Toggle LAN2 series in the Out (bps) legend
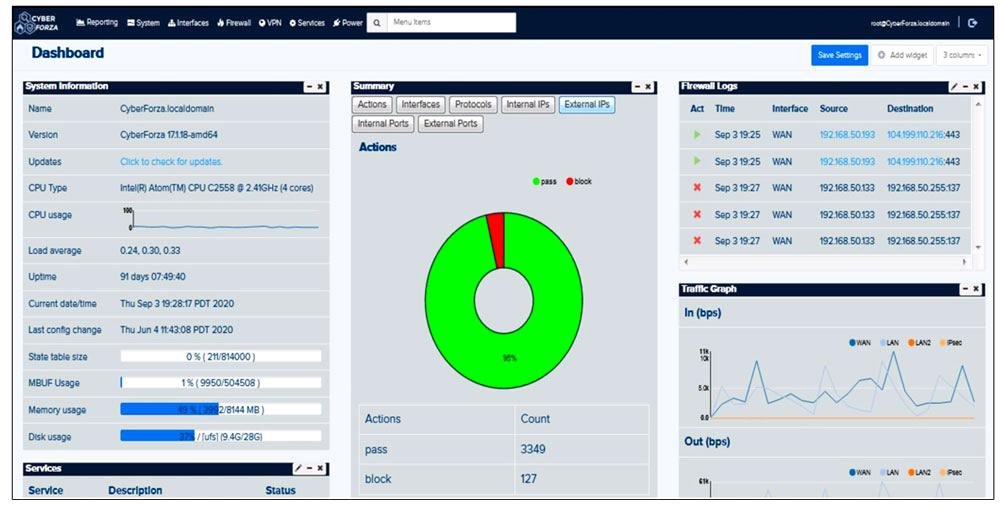 [919, 473]
